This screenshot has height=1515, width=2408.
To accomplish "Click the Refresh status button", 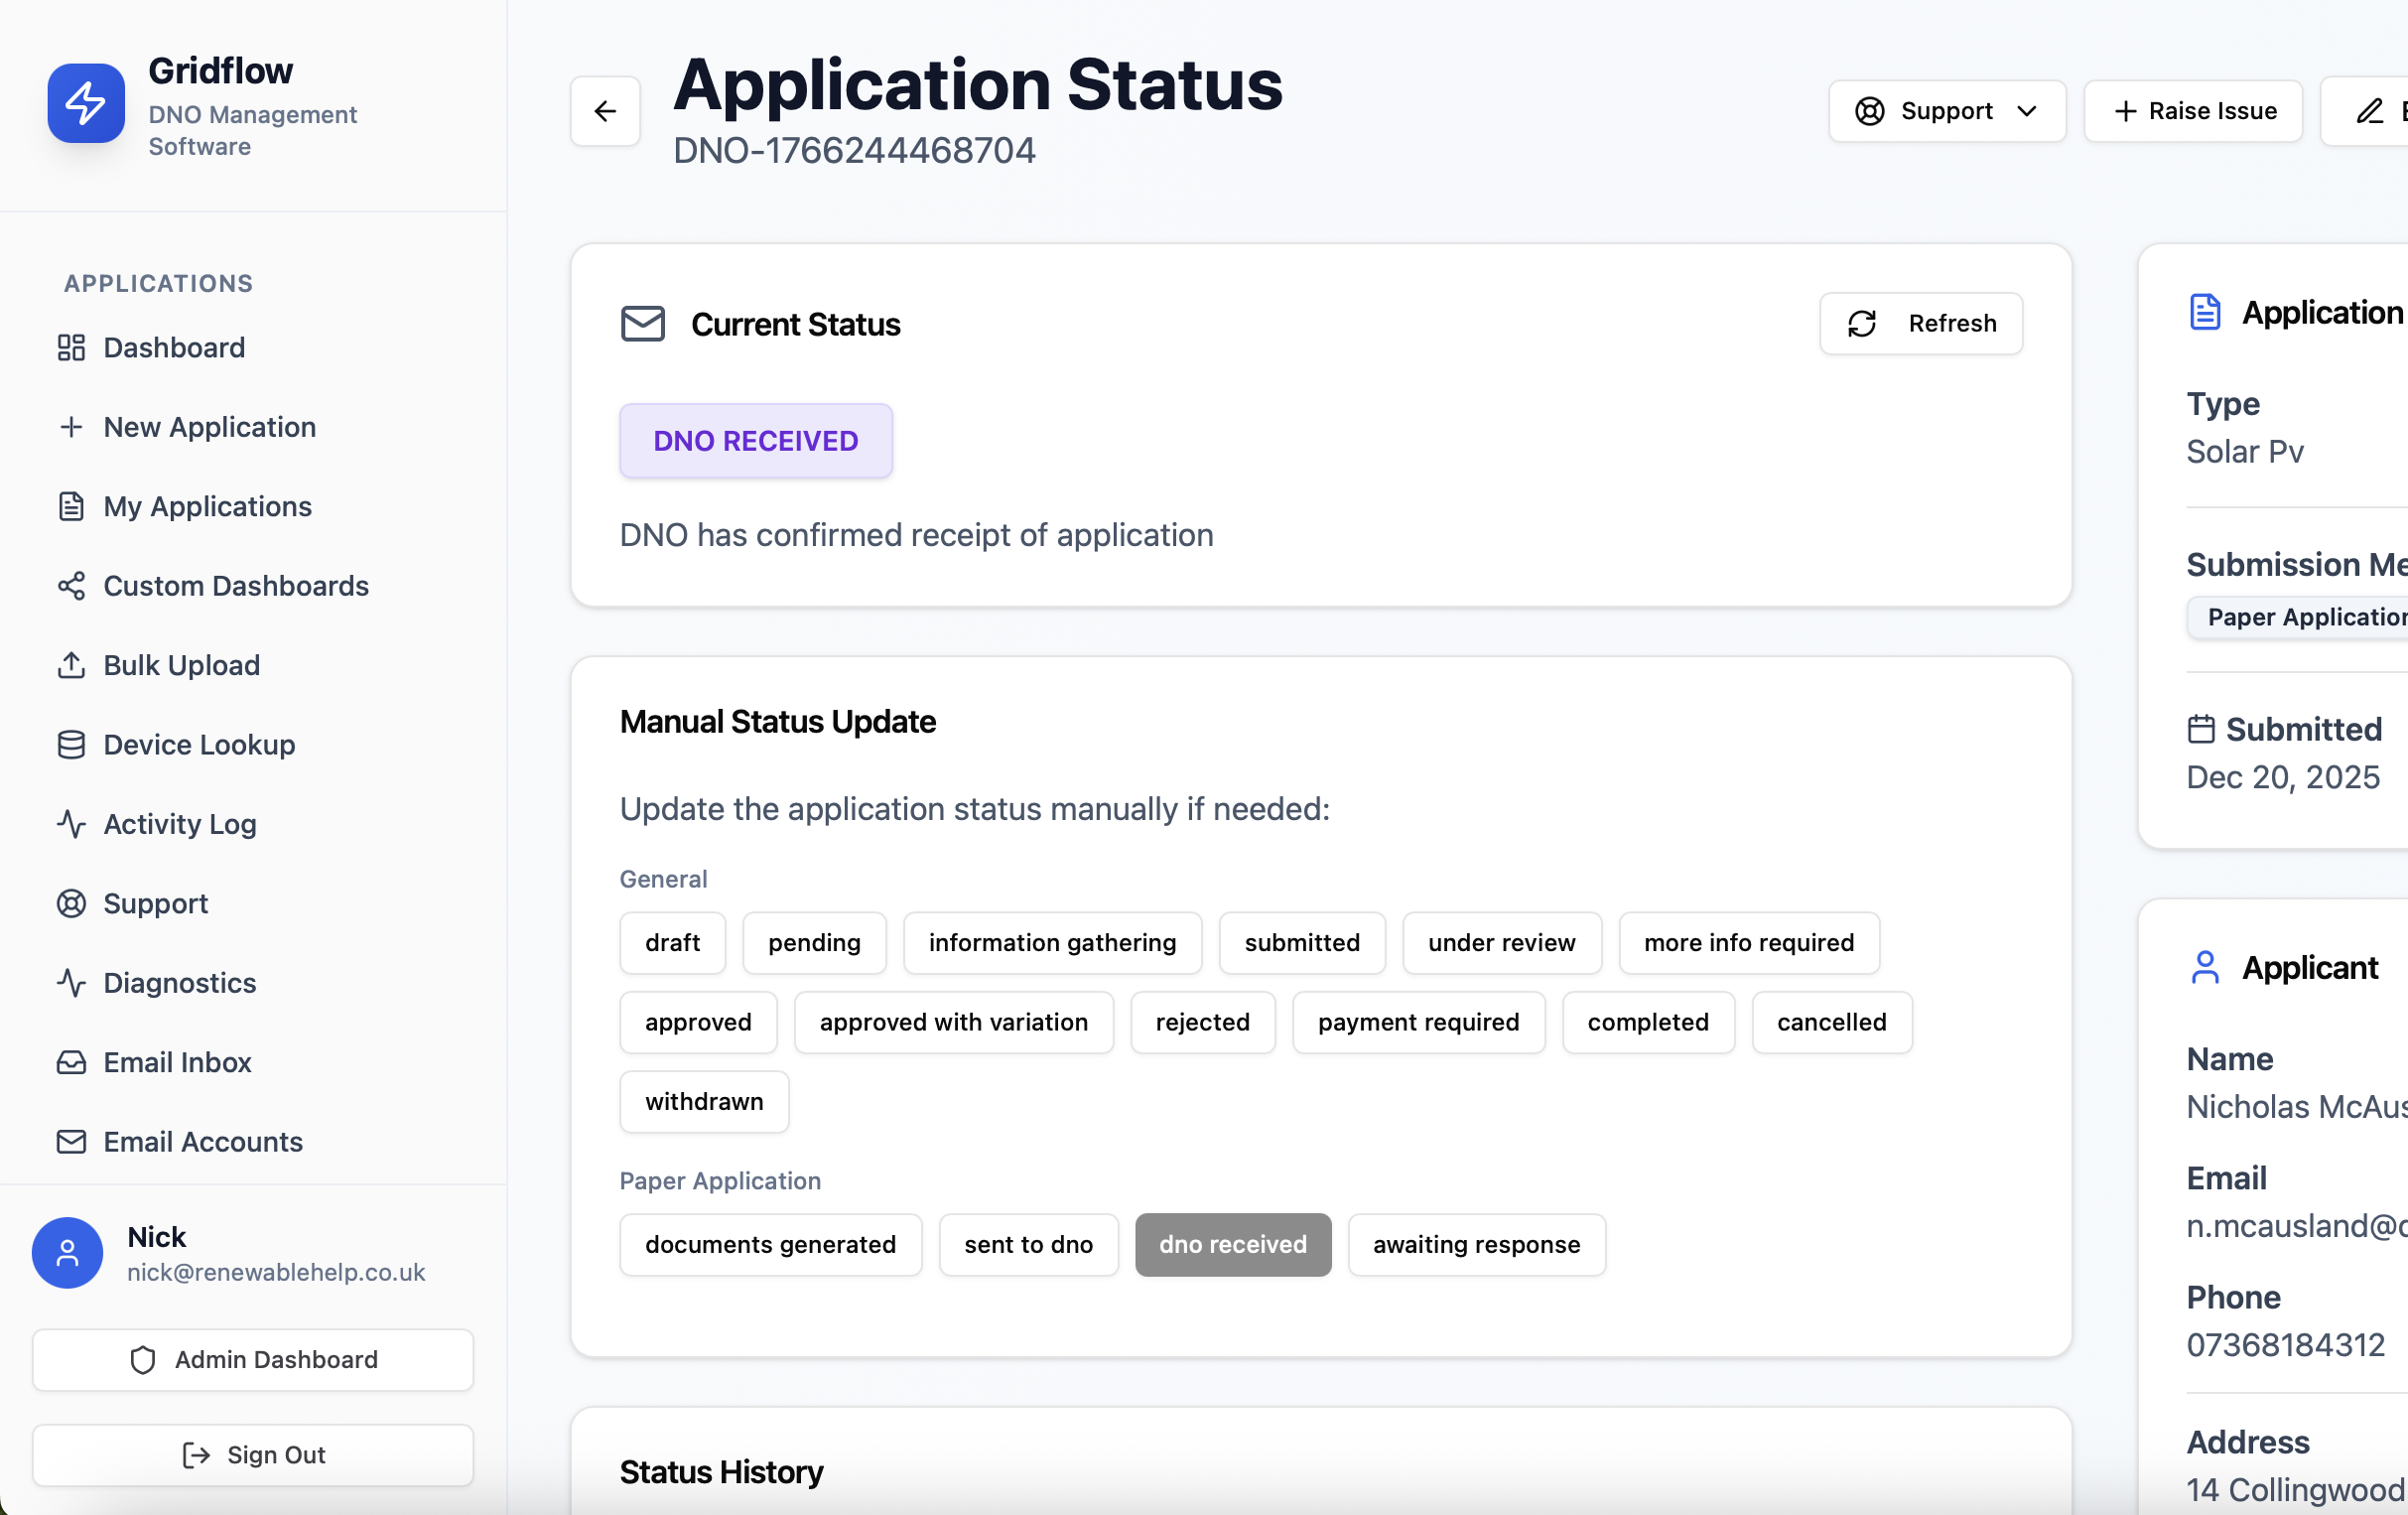I will pyautogui.click(x=1920, y=323).
